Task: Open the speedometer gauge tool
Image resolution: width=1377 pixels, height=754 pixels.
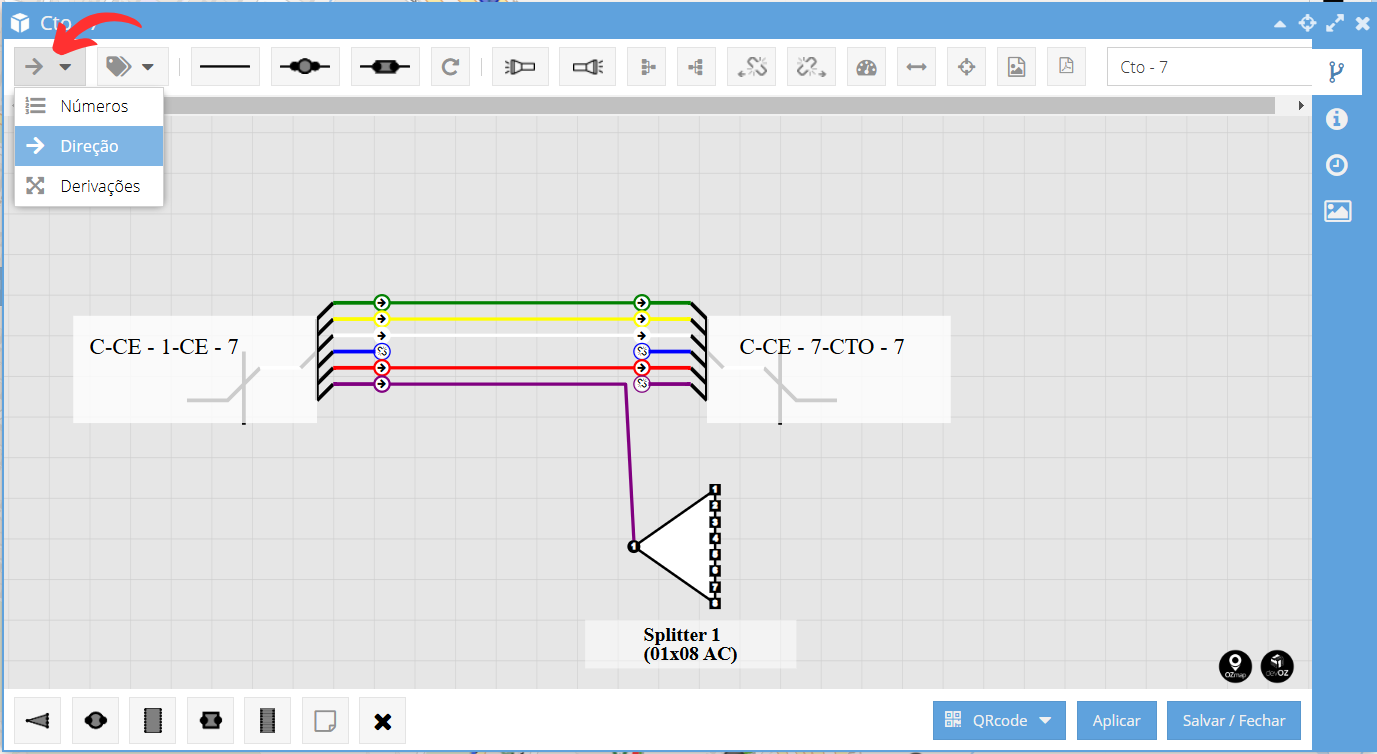Action: click(x=867, y=67)
